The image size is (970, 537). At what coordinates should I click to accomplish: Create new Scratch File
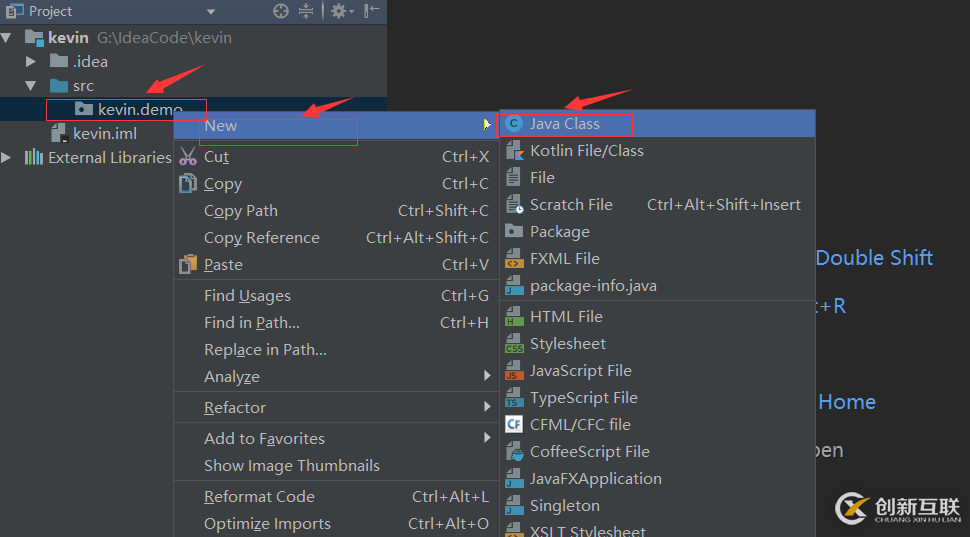pyautogui.click(x=657, y=205)
